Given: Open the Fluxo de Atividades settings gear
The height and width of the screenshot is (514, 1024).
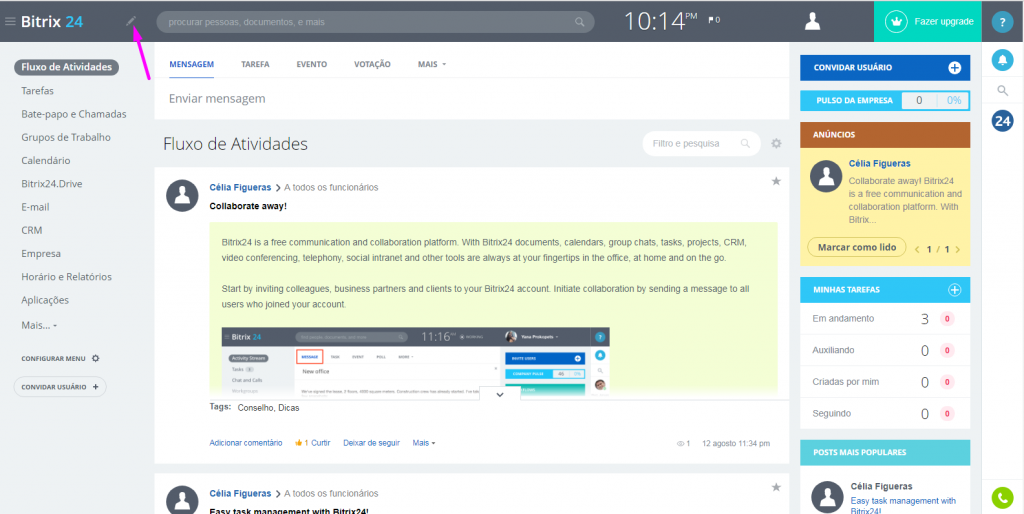Looking at the screenshot, I should [776, 143].
